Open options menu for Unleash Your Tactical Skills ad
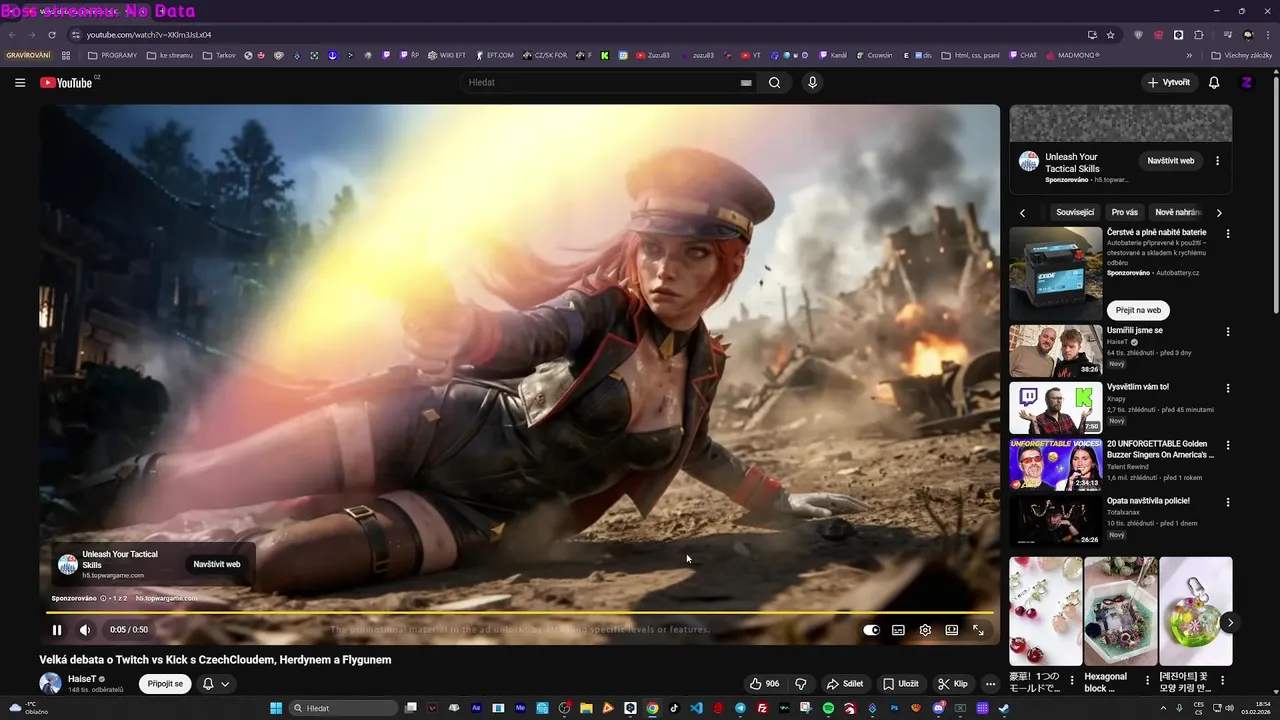Image resolution: width=1280 pixels, height=720 pixels. pyautogui.click(x=1217, y=160)
